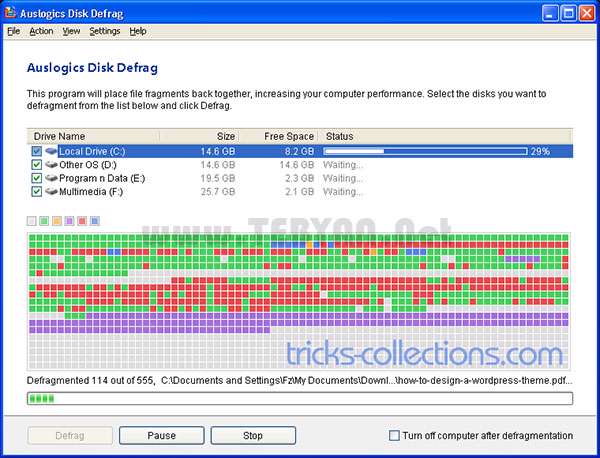Enable Turn off computer after defragmentation
Viewport: 600px width, 458px height.
[394, 435]
